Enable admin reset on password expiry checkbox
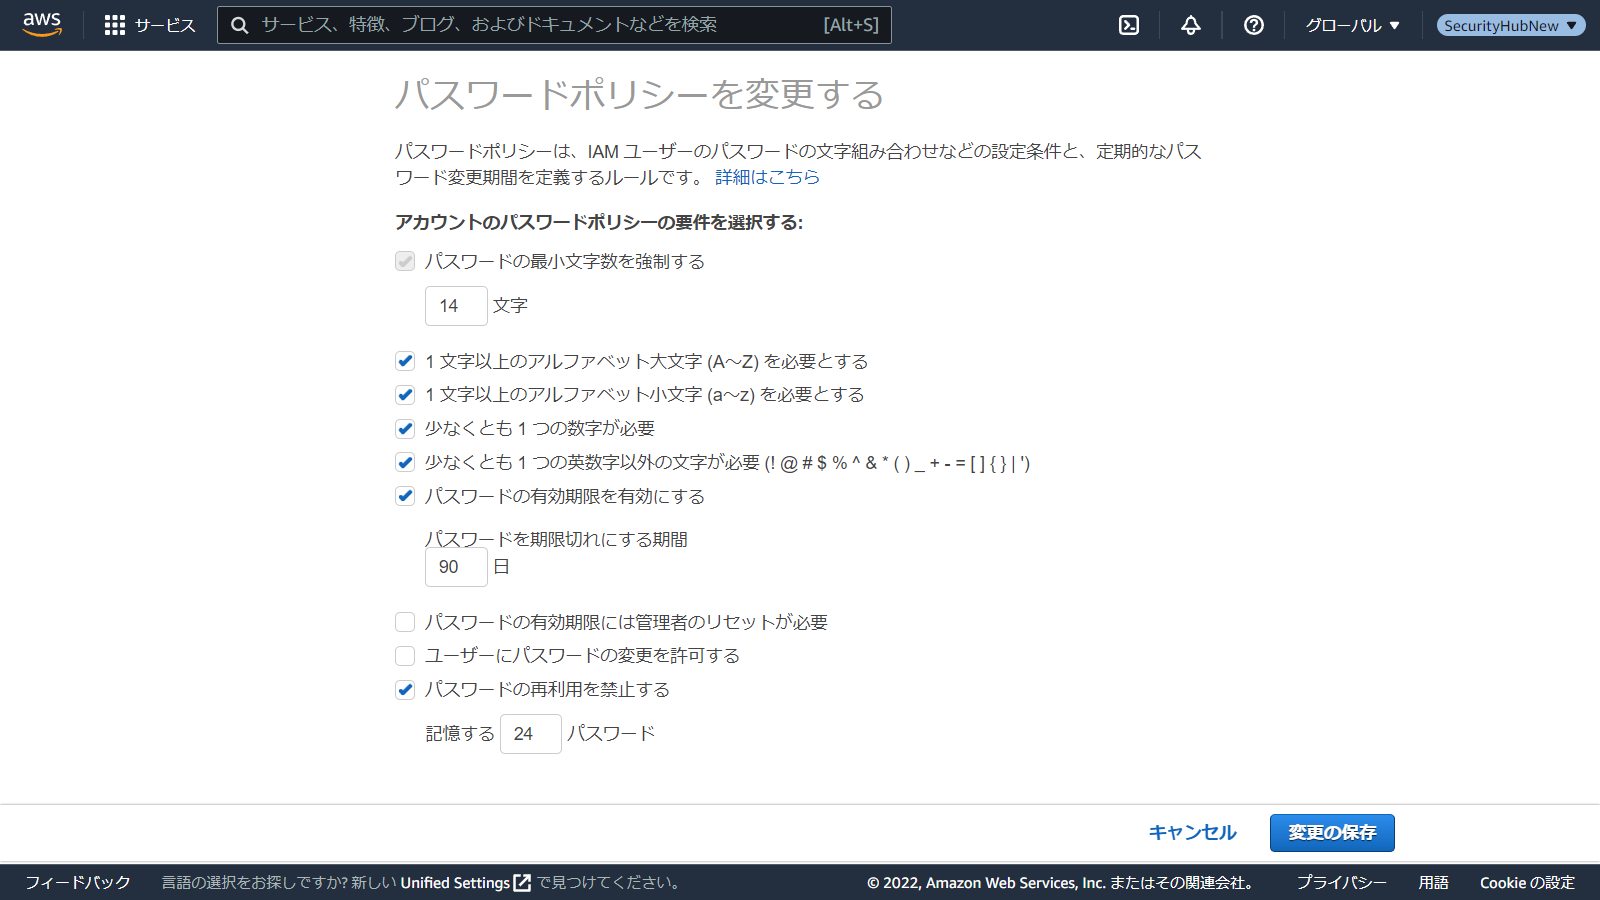The height and width of the screenshot is (900, 1600). [405, 622]
